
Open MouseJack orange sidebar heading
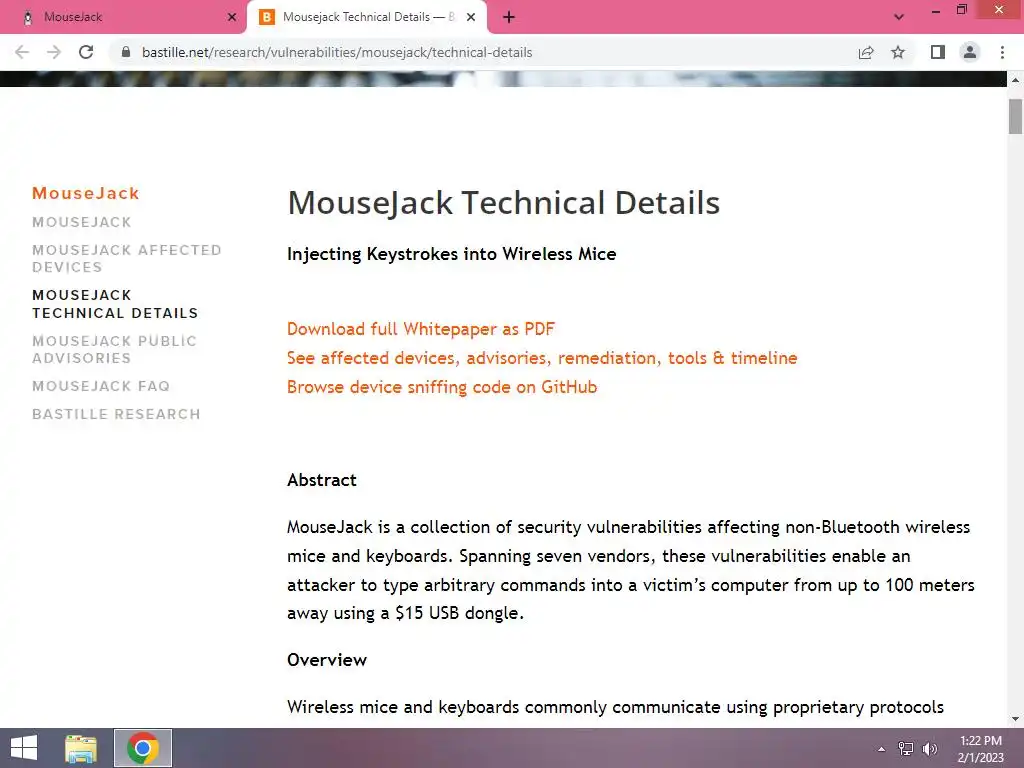click(86, 193)
